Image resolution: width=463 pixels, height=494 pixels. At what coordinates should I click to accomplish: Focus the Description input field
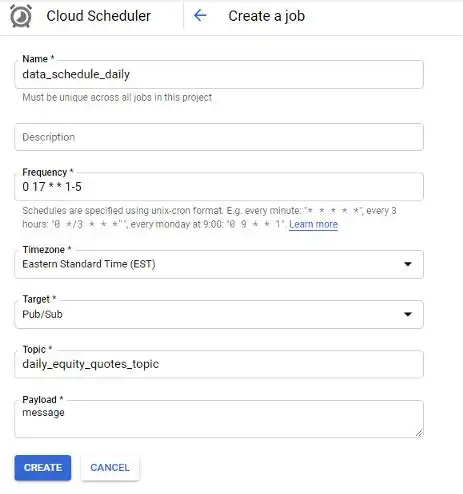point(219,137)
